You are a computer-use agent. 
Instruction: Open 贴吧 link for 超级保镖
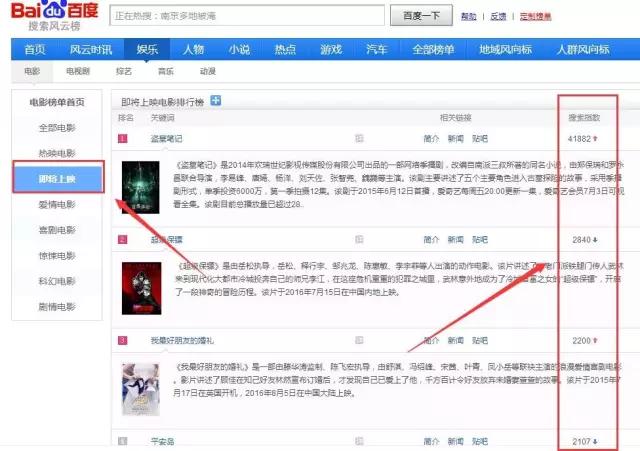coord(480,240)
